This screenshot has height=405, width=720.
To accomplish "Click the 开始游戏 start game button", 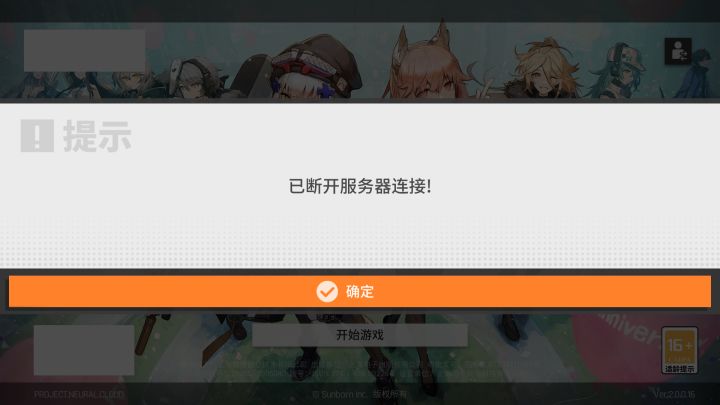I will [360, 335].
